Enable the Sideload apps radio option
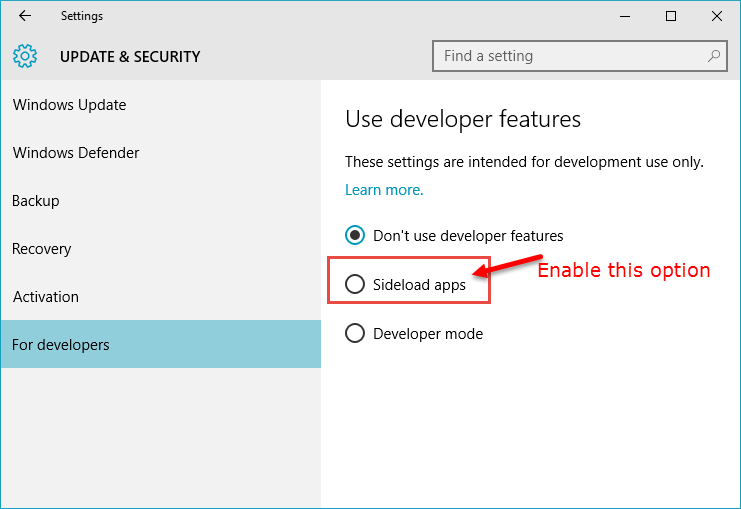 tap(355, 284)
